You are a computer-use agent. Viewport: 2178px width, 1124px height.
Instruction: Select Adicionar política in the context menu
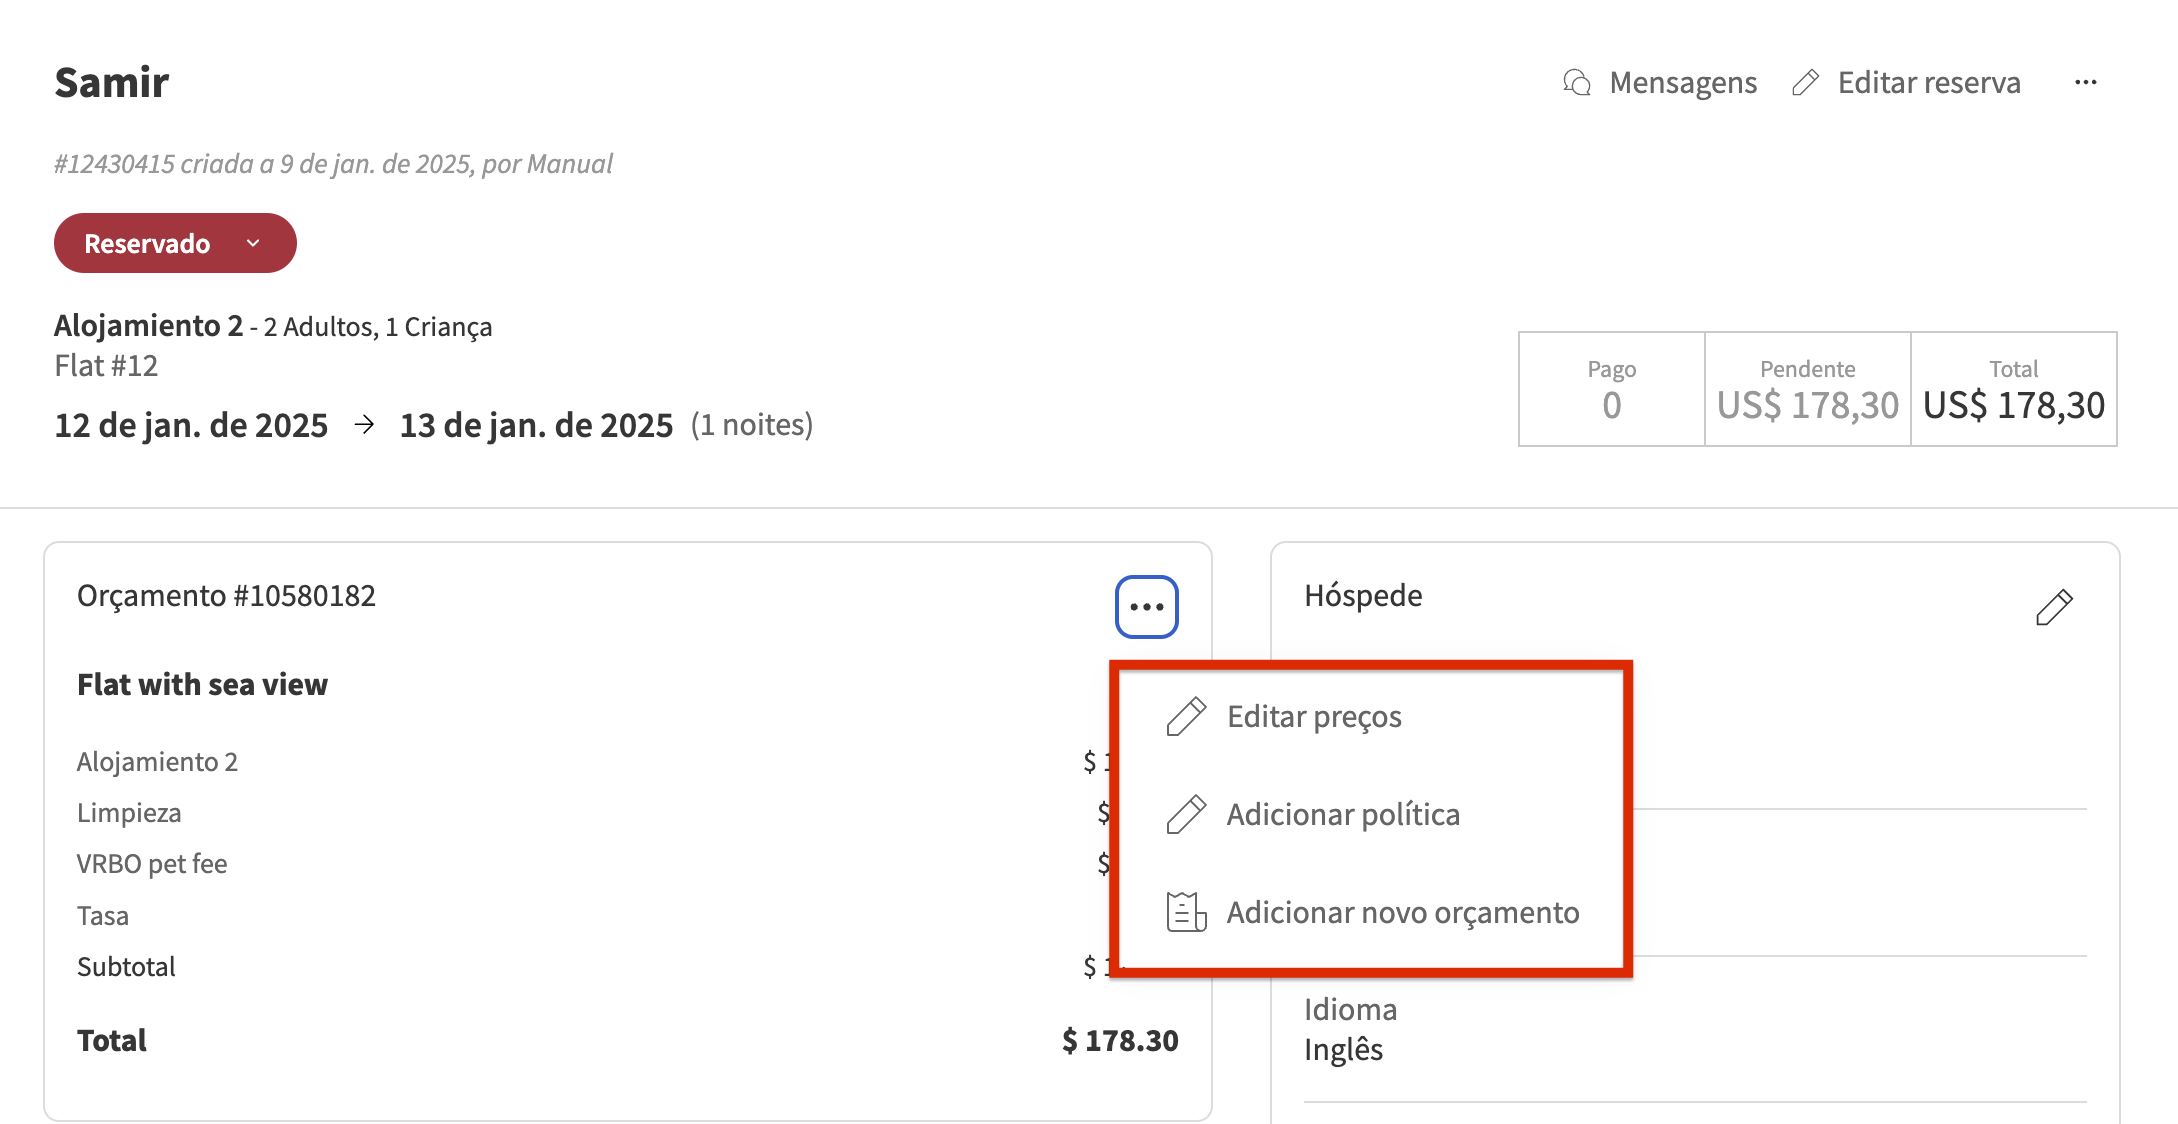pyautogui.click(x=1344, y=813)
